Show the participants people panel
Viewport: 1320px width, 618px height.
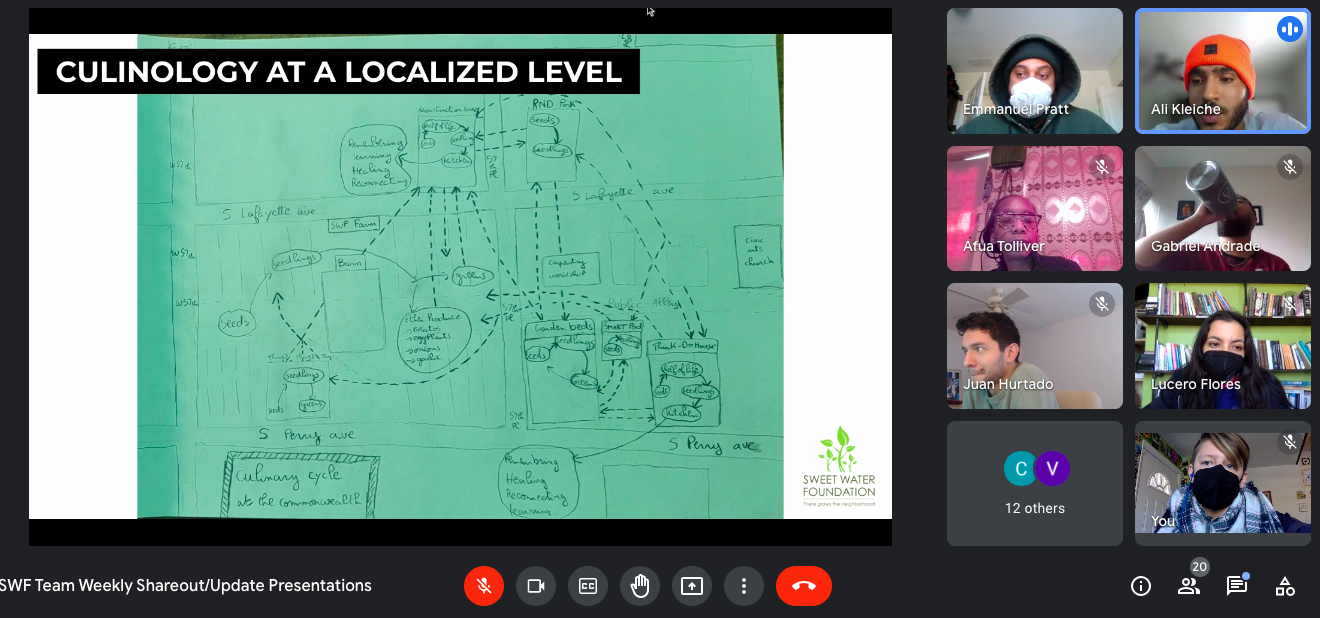coord(1189,586)
